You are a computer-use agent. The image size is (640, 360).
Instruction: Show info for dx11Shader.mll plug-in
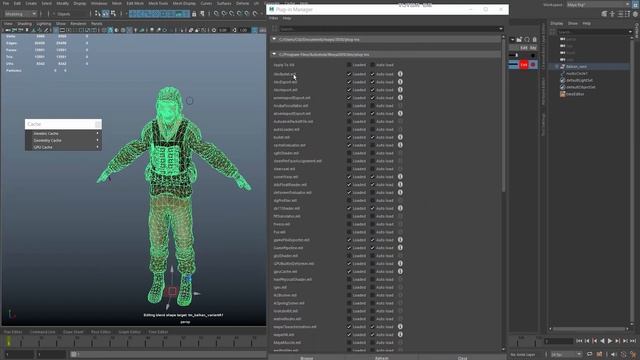coord(400,208)
